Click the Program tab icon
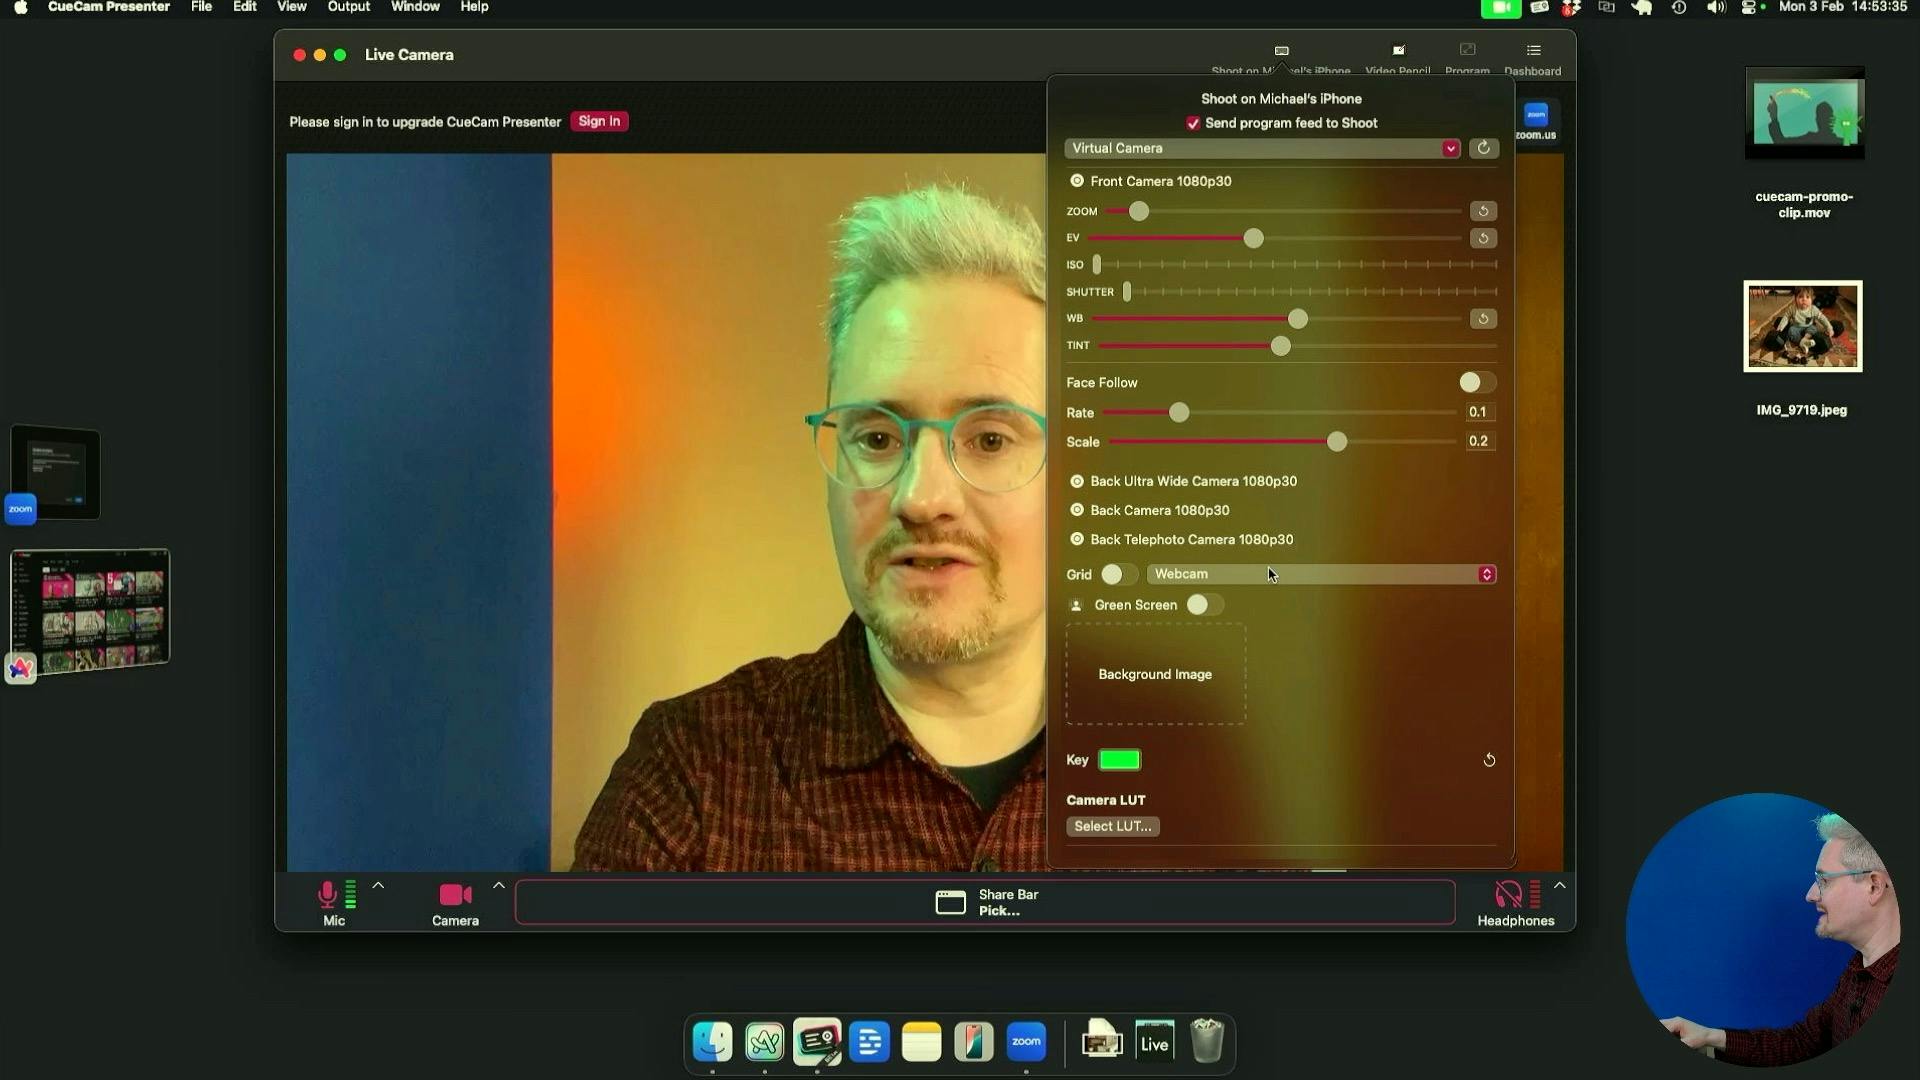The height and width of the screenshot is (1080, 1920). pos(1466,50)
